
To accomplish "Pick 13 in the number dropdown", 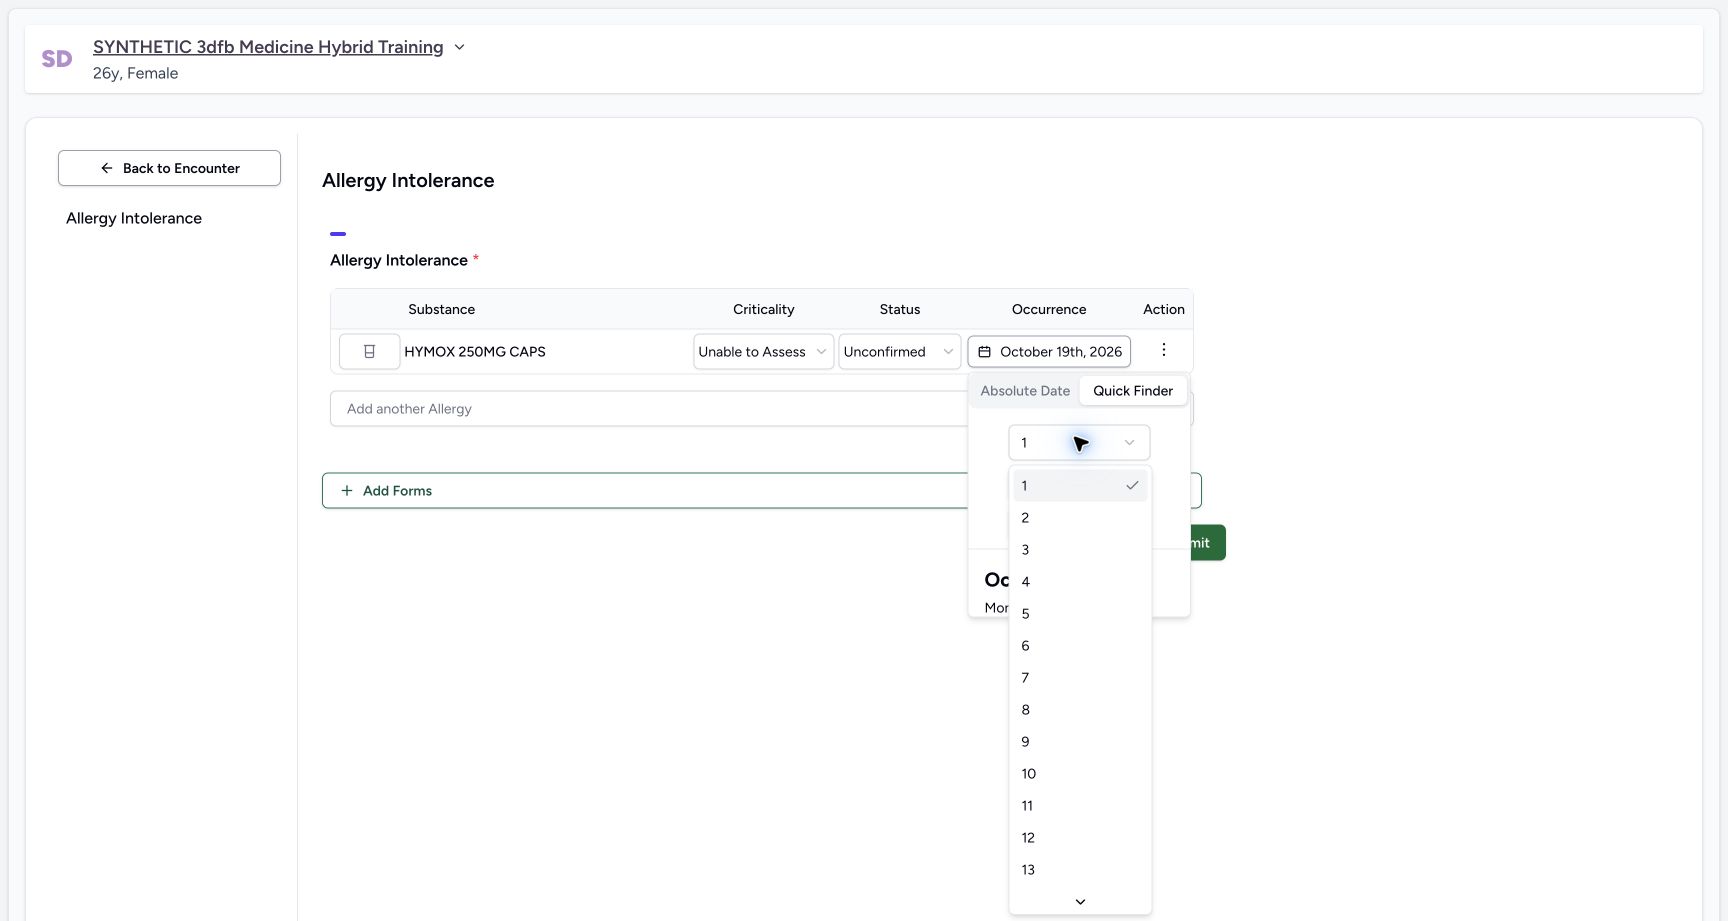I will [x=1080, y=870].
